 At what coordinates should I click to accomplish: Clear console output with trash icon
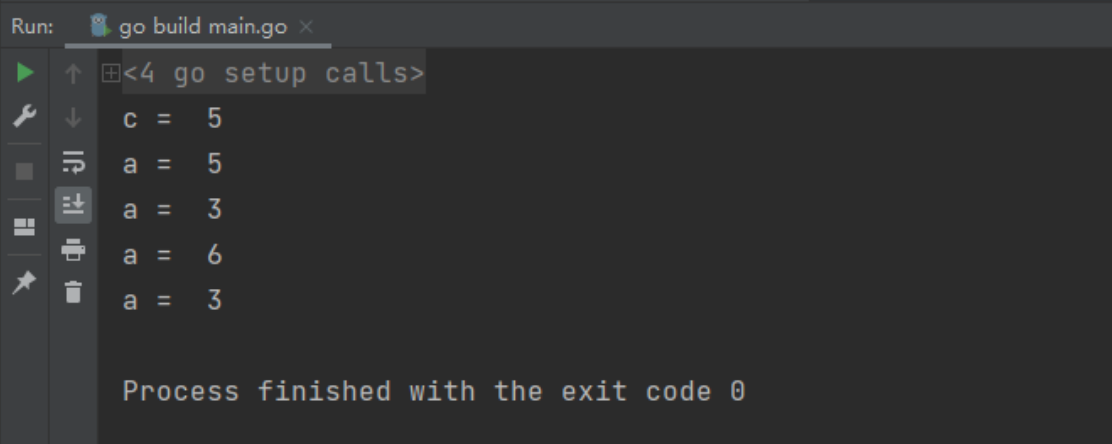click(x=73, y=292)
